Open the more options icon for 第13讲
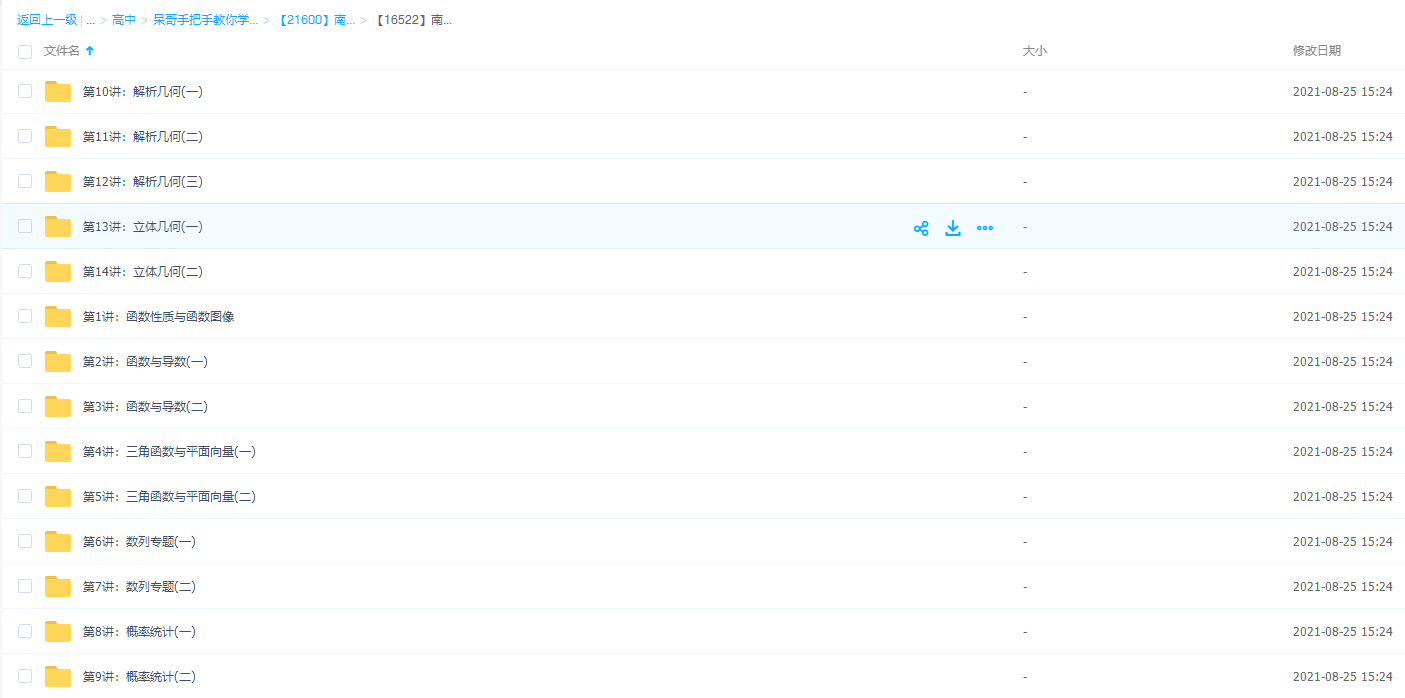Image resolution: width=1405 pixels, height=698 pixels. 985,228
